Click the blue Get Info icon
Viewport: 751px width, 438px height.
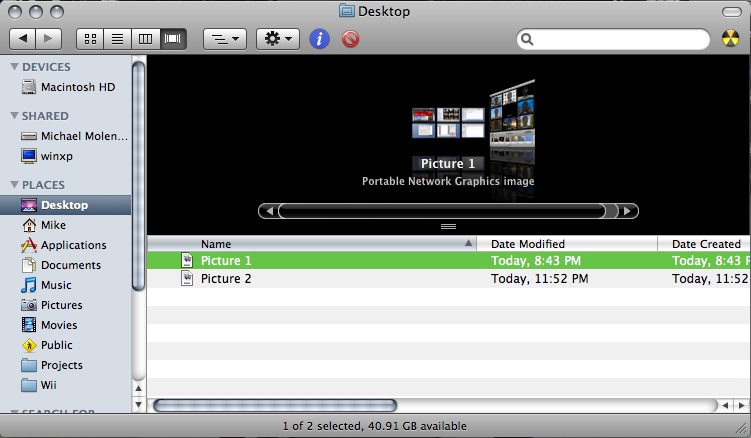tap(320, 39)
